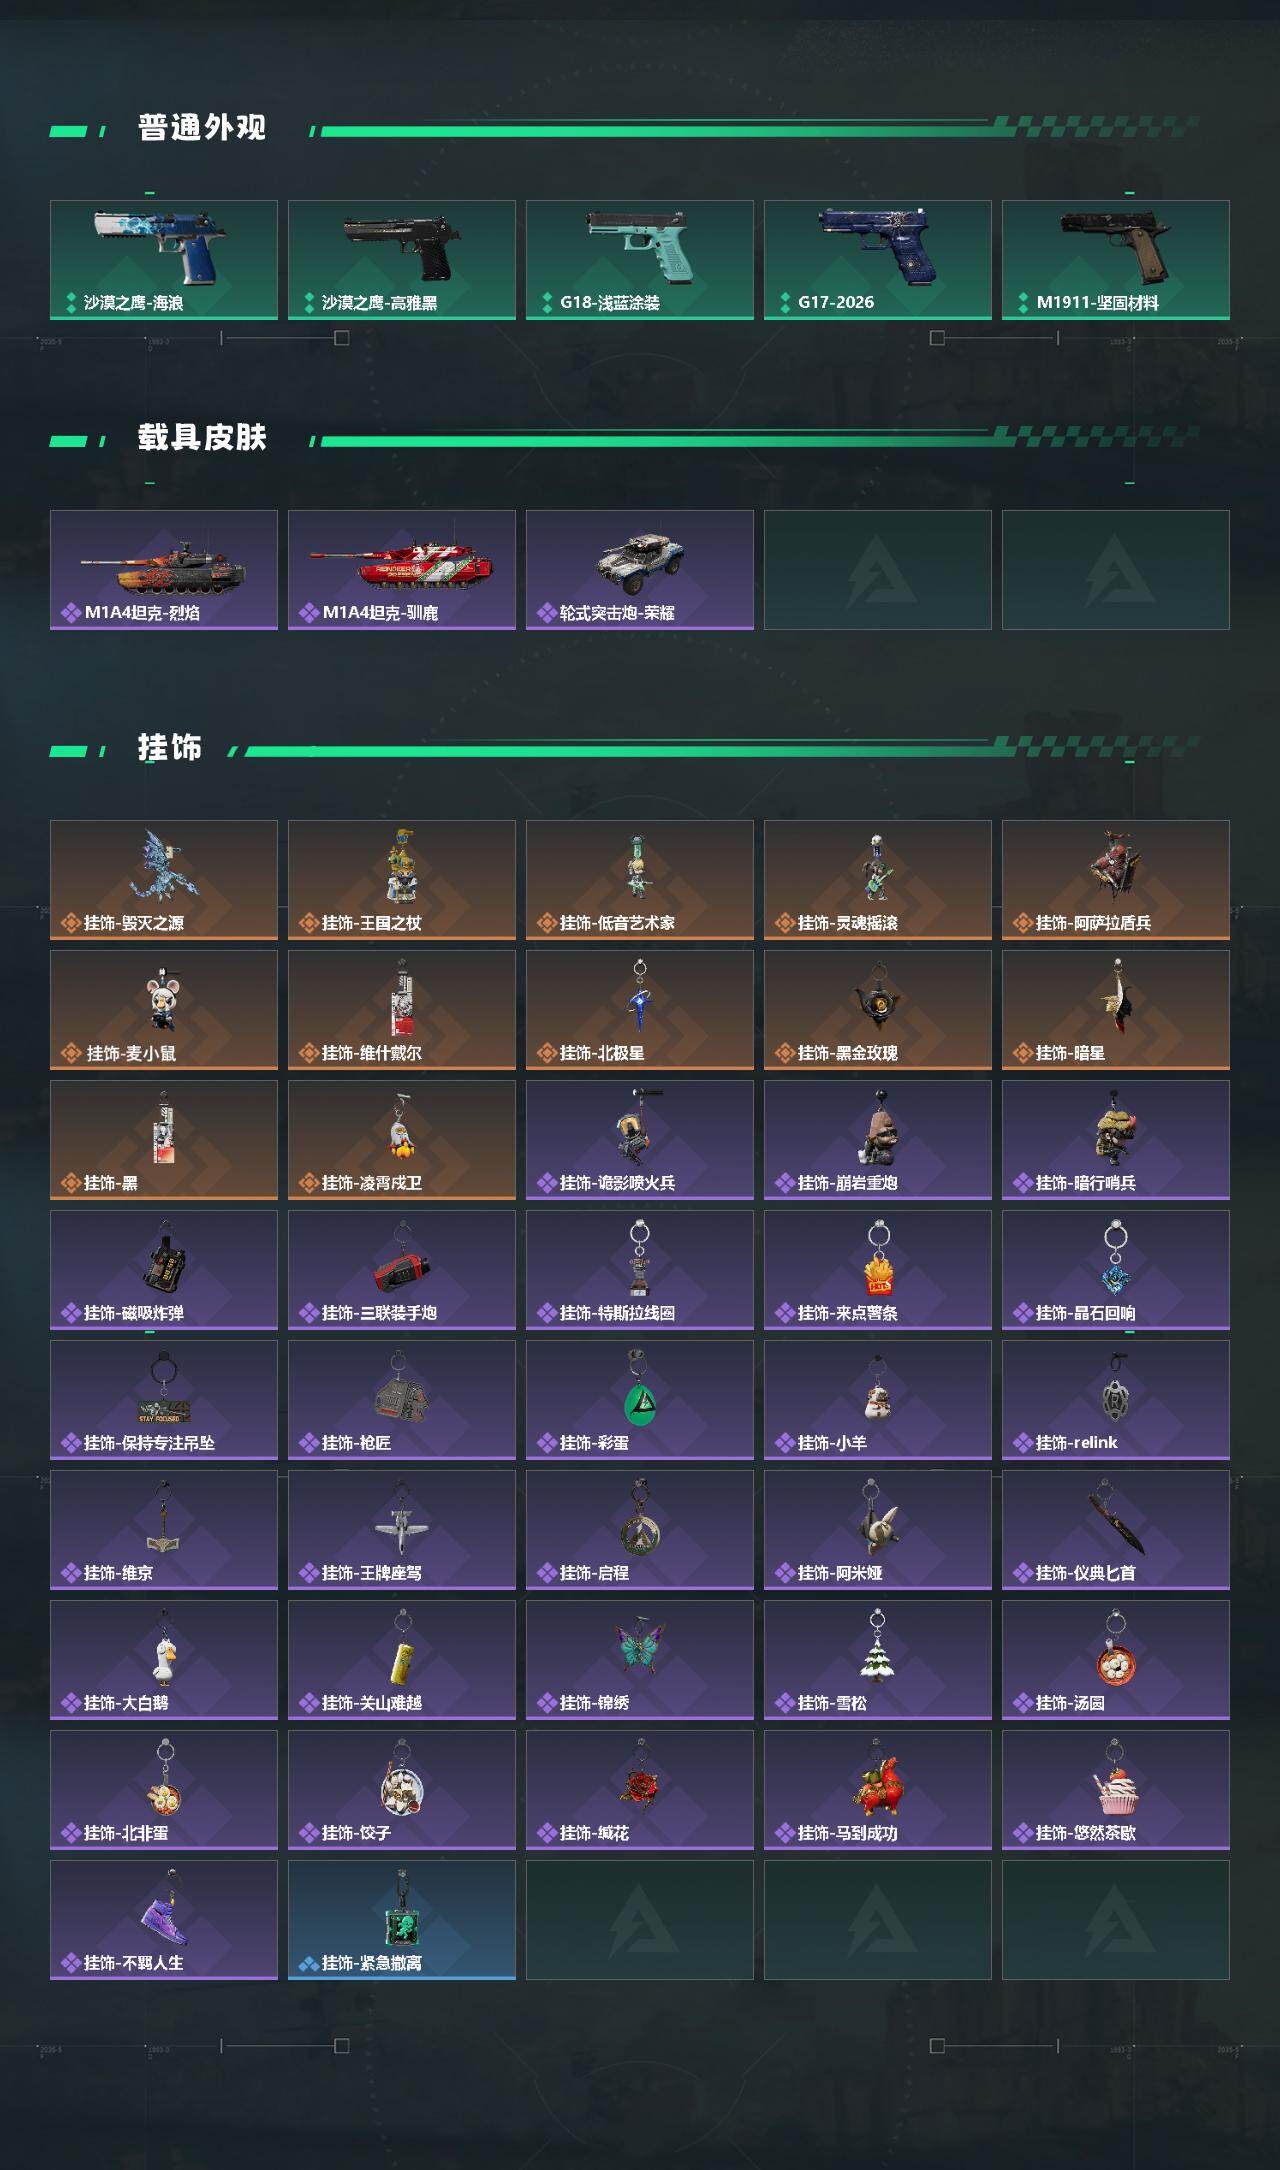Pick the 挂饰-锦绣 butterfly charm icon

[640, 1646]
